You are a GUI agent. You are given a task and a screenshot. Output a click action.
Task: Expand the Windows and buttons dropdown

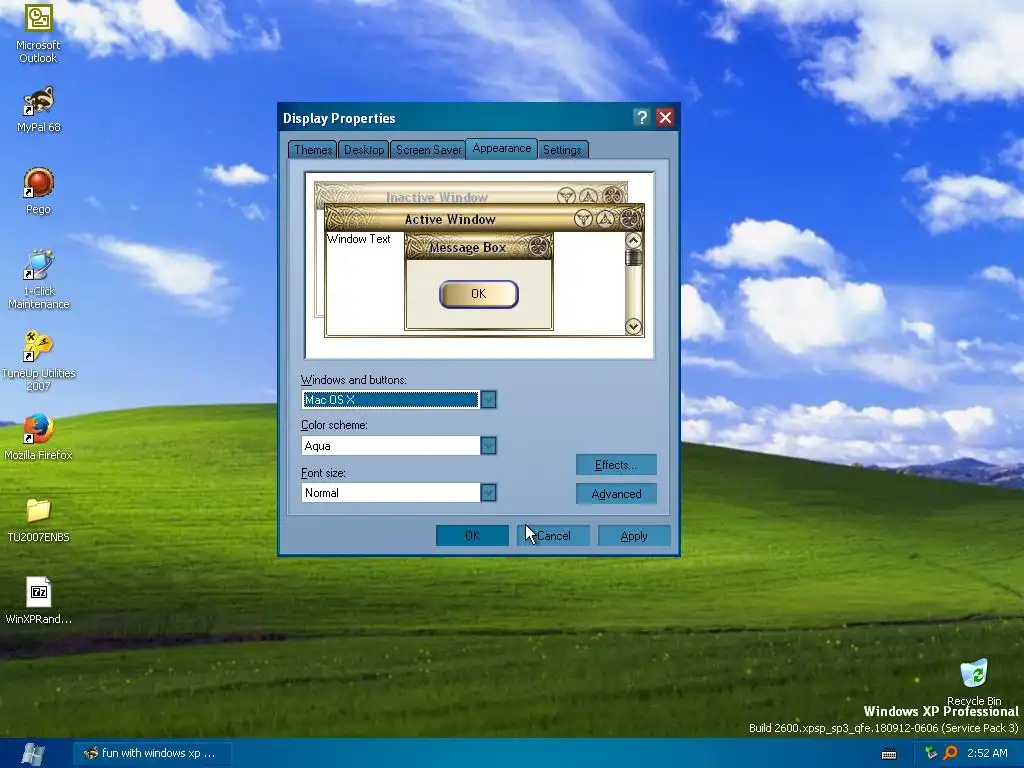488,399
